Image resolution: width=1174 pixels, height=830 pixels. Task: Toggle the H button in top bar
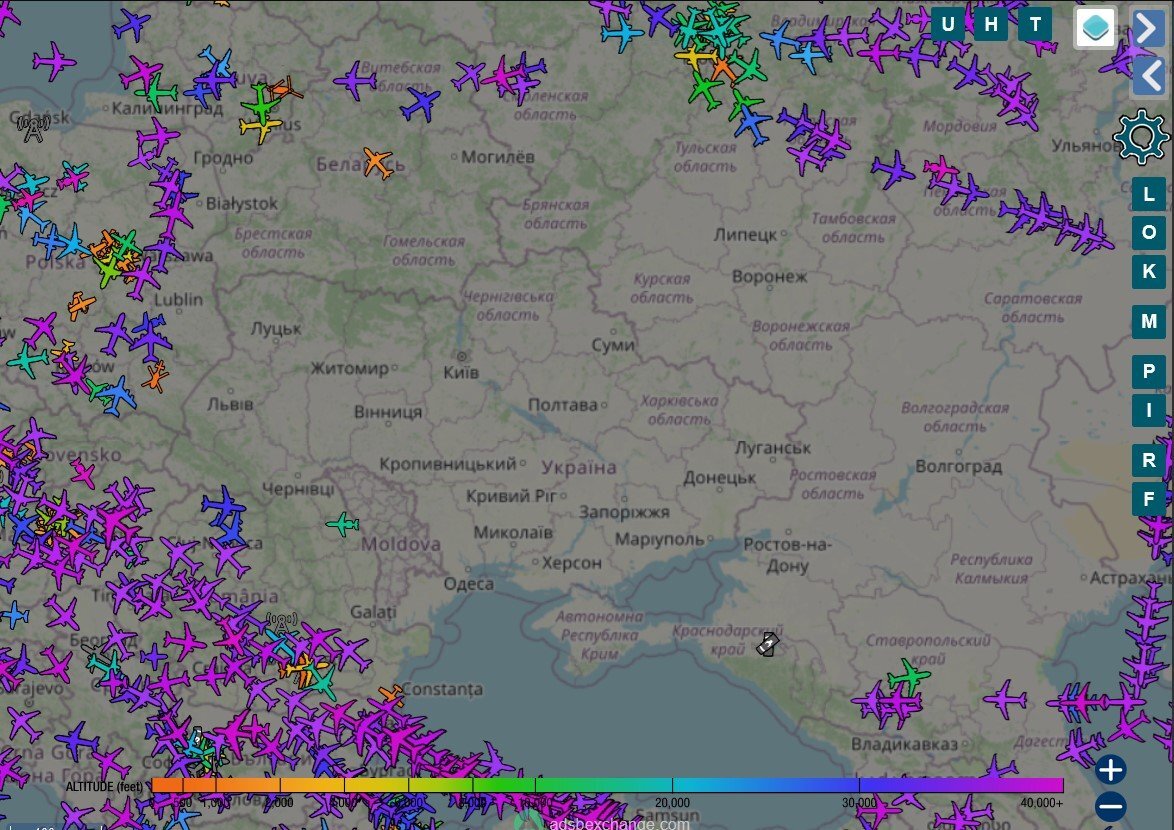991,24
